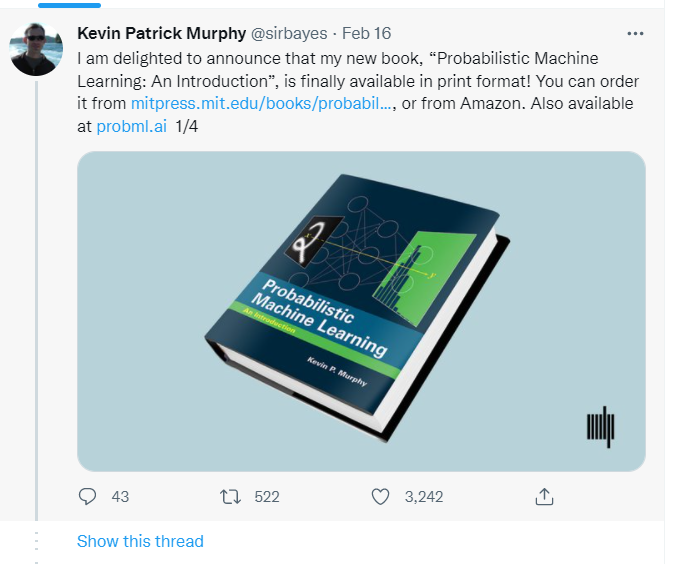Open the book cover image
This screenshot has width=681, height=564.
[x=361, y=310]
